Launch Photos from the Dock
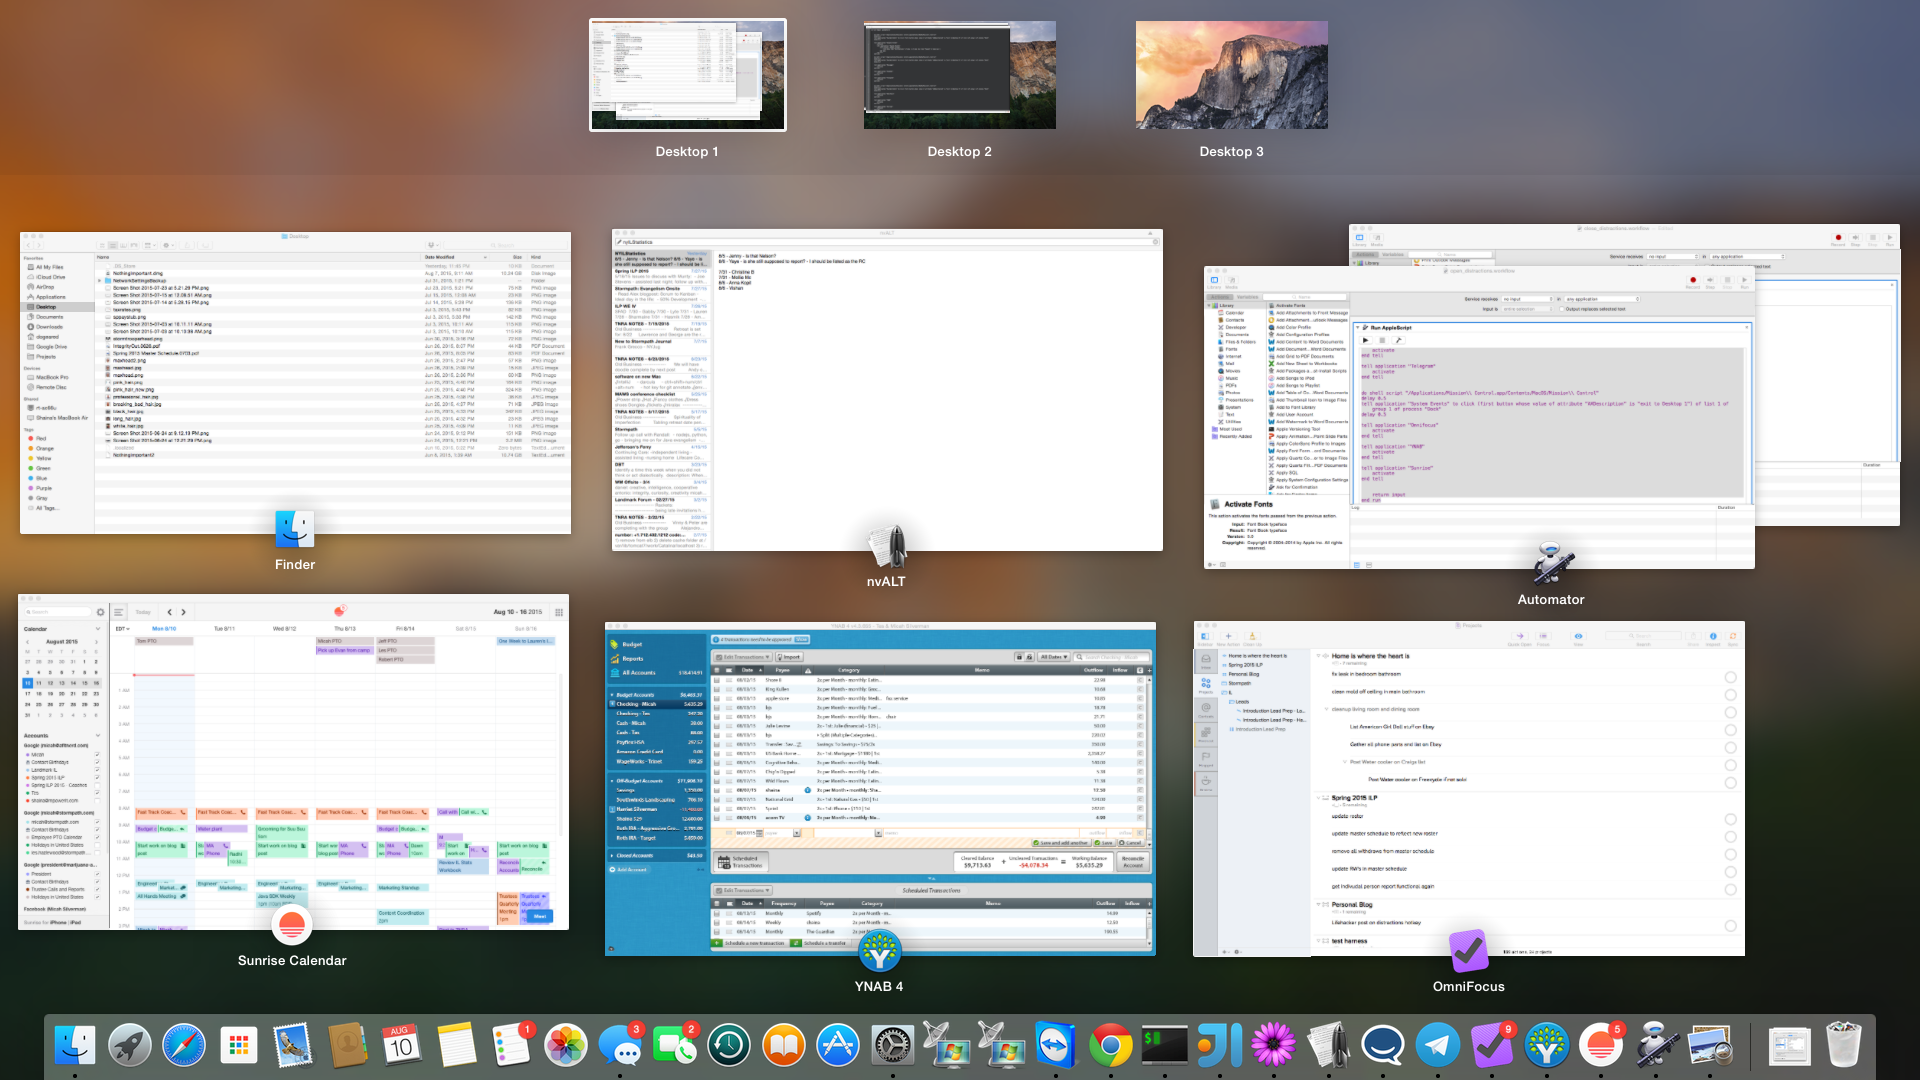Image resolution: width=1920 pixels, height=1080 pixels. point(565,1046)
